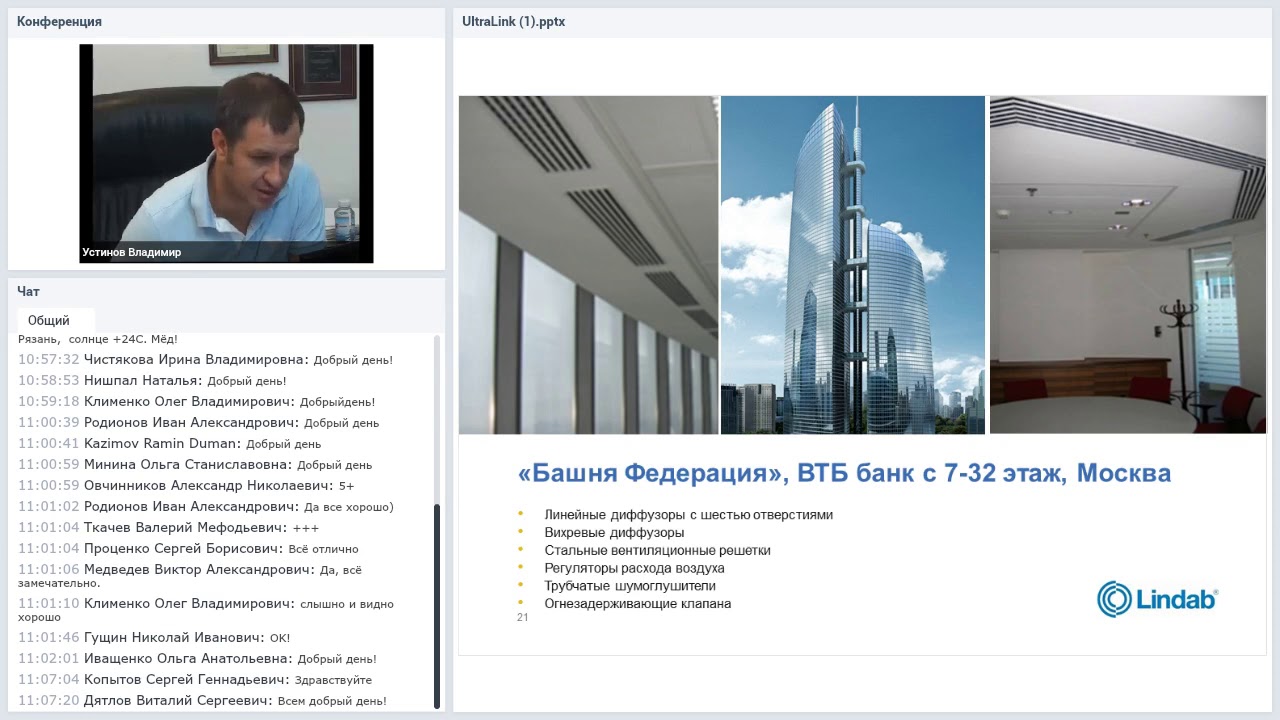Click the Lindab logo on the slide
Viewport: 1280px width, 720px height.
1157,599
